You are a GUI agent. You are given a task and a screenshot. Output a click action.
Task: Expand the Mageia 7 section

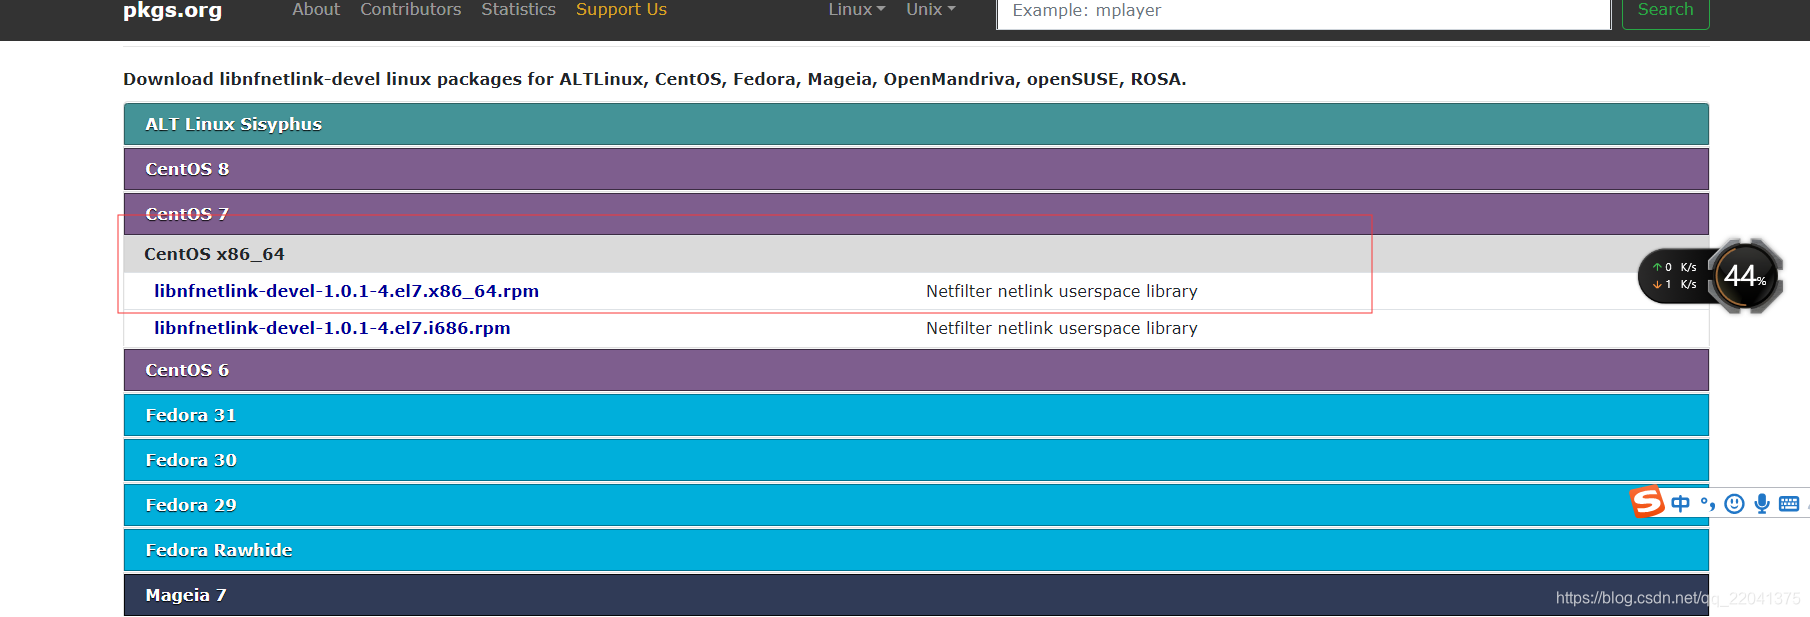916,595
